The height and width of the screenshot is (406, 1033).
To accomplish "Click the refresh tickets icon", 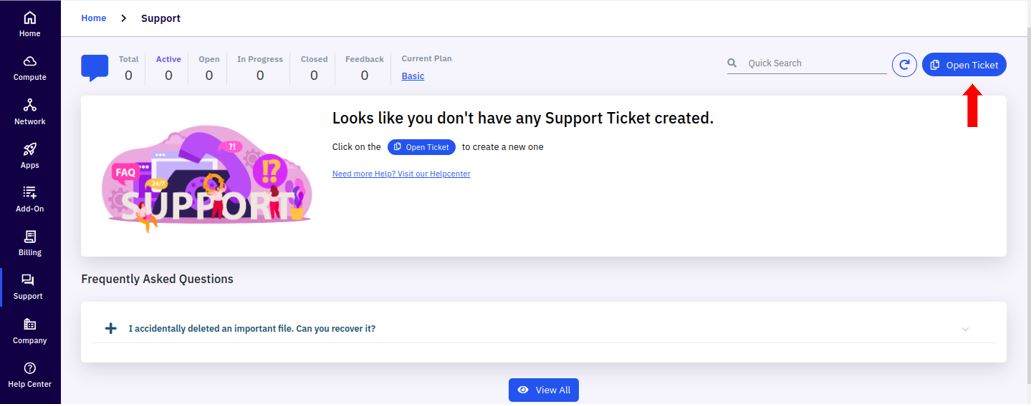I will [x=905, y=65].
